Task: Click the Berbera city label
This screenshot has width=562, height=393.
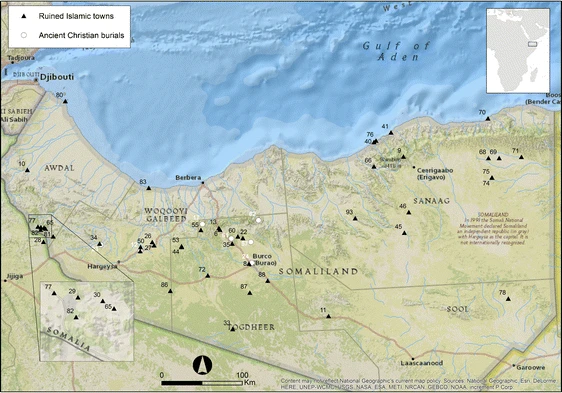Action: click(x=188, y=177)
